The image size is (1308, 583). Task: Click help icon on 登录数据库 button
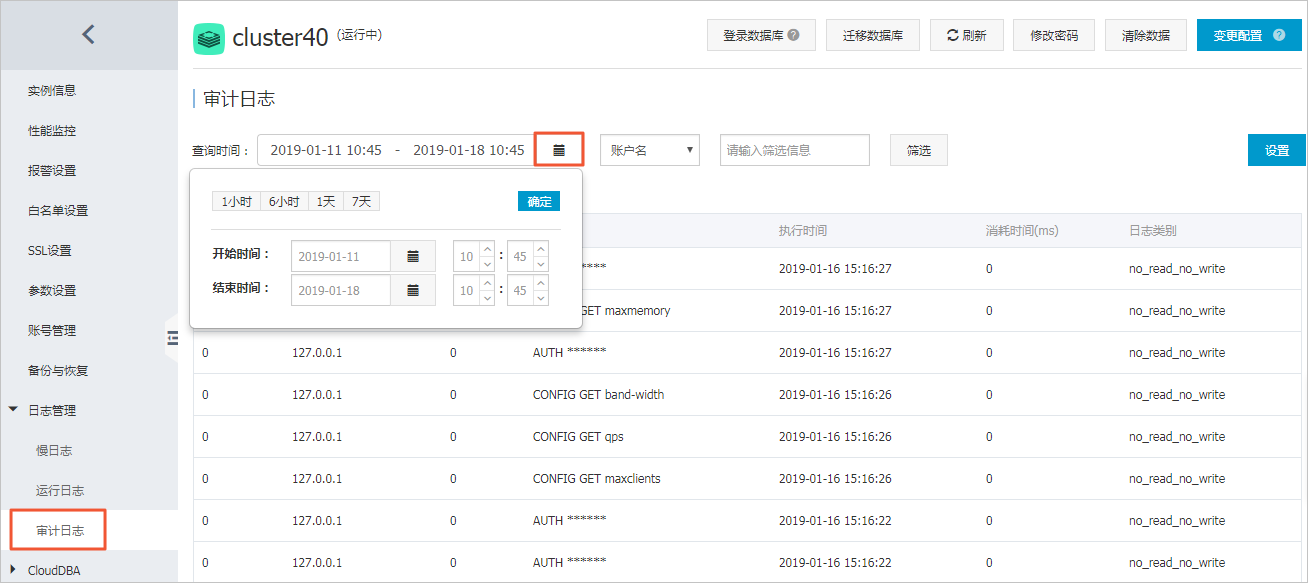coord(793,35)
